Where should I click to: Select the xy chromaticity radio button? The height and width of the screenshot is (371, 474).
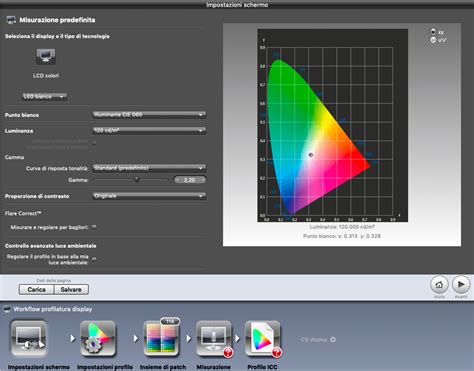click(433, 32)
